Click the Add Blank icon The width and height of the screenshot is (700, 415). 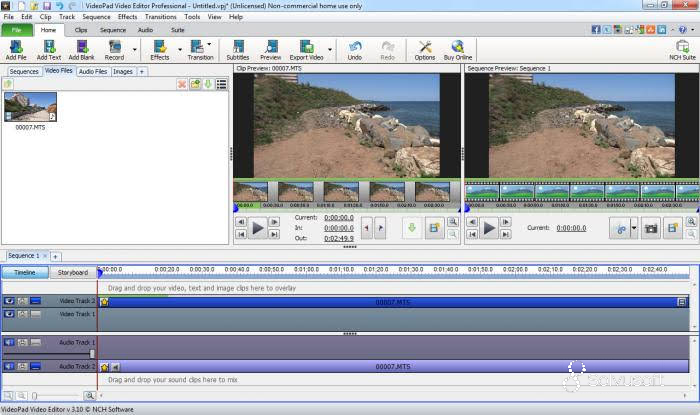[x=82, y=50]
